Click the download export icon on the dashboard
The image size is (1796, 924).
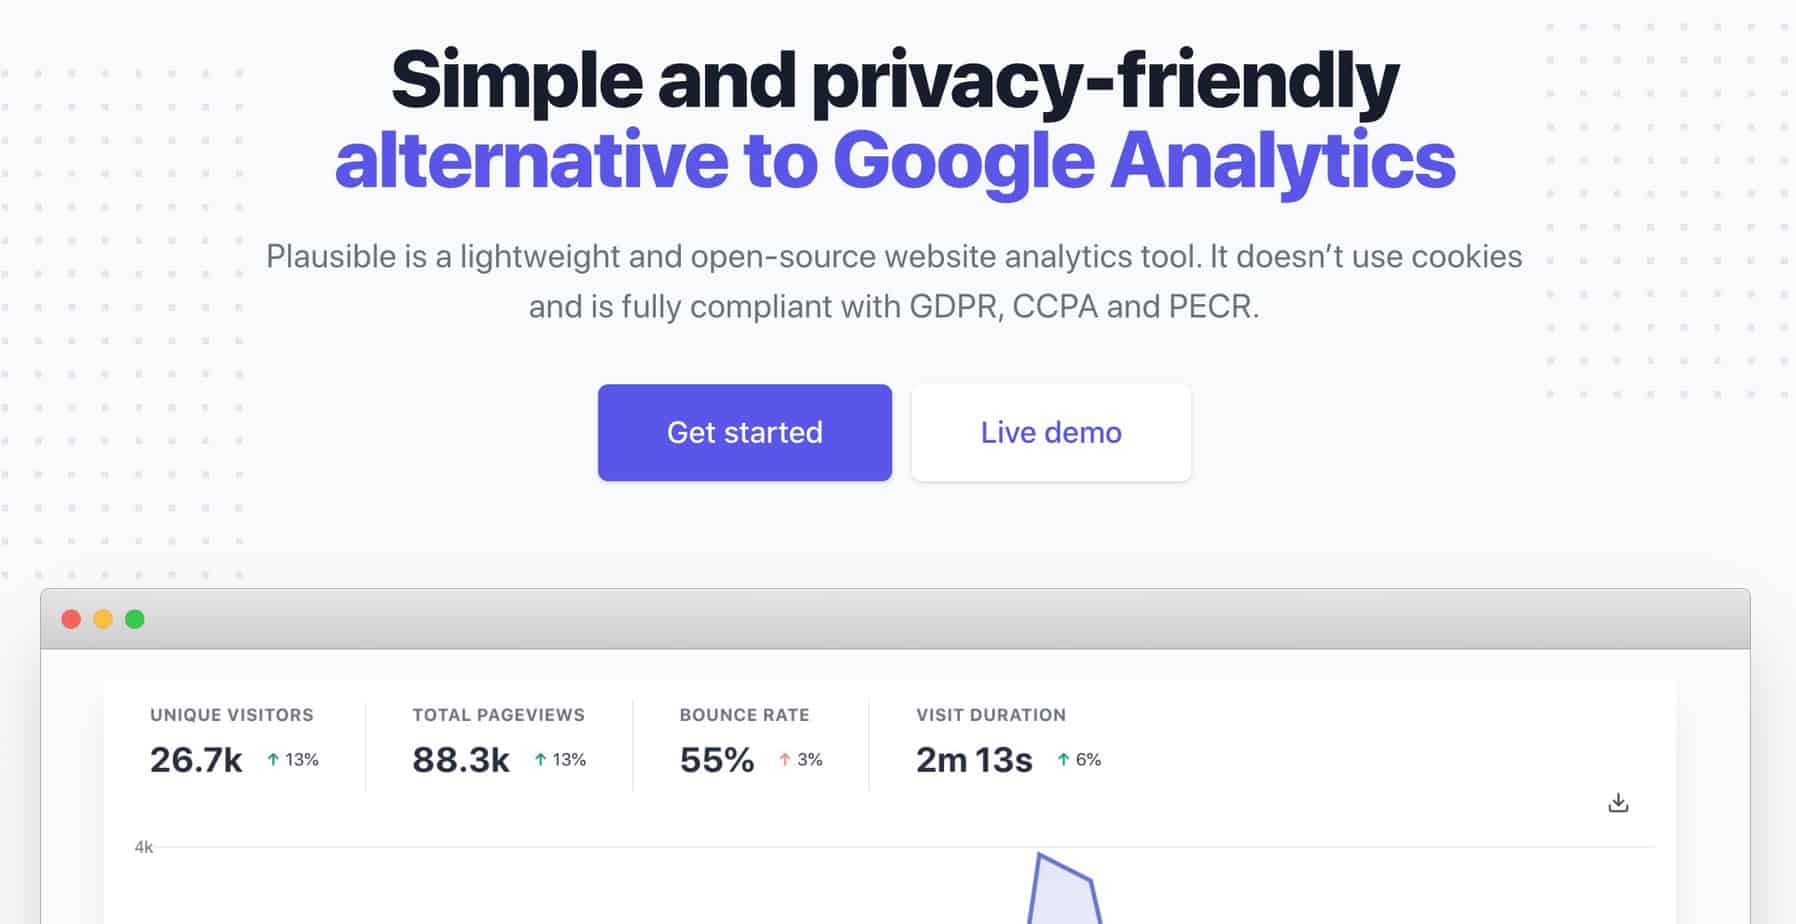coord(1619,802)
